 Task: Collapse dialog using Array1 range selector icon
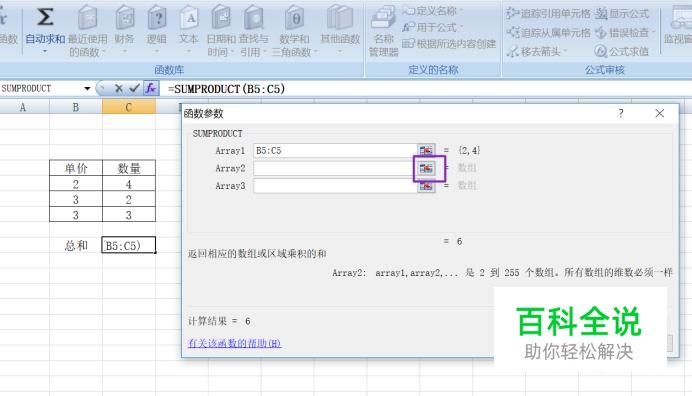pos(426,151)
